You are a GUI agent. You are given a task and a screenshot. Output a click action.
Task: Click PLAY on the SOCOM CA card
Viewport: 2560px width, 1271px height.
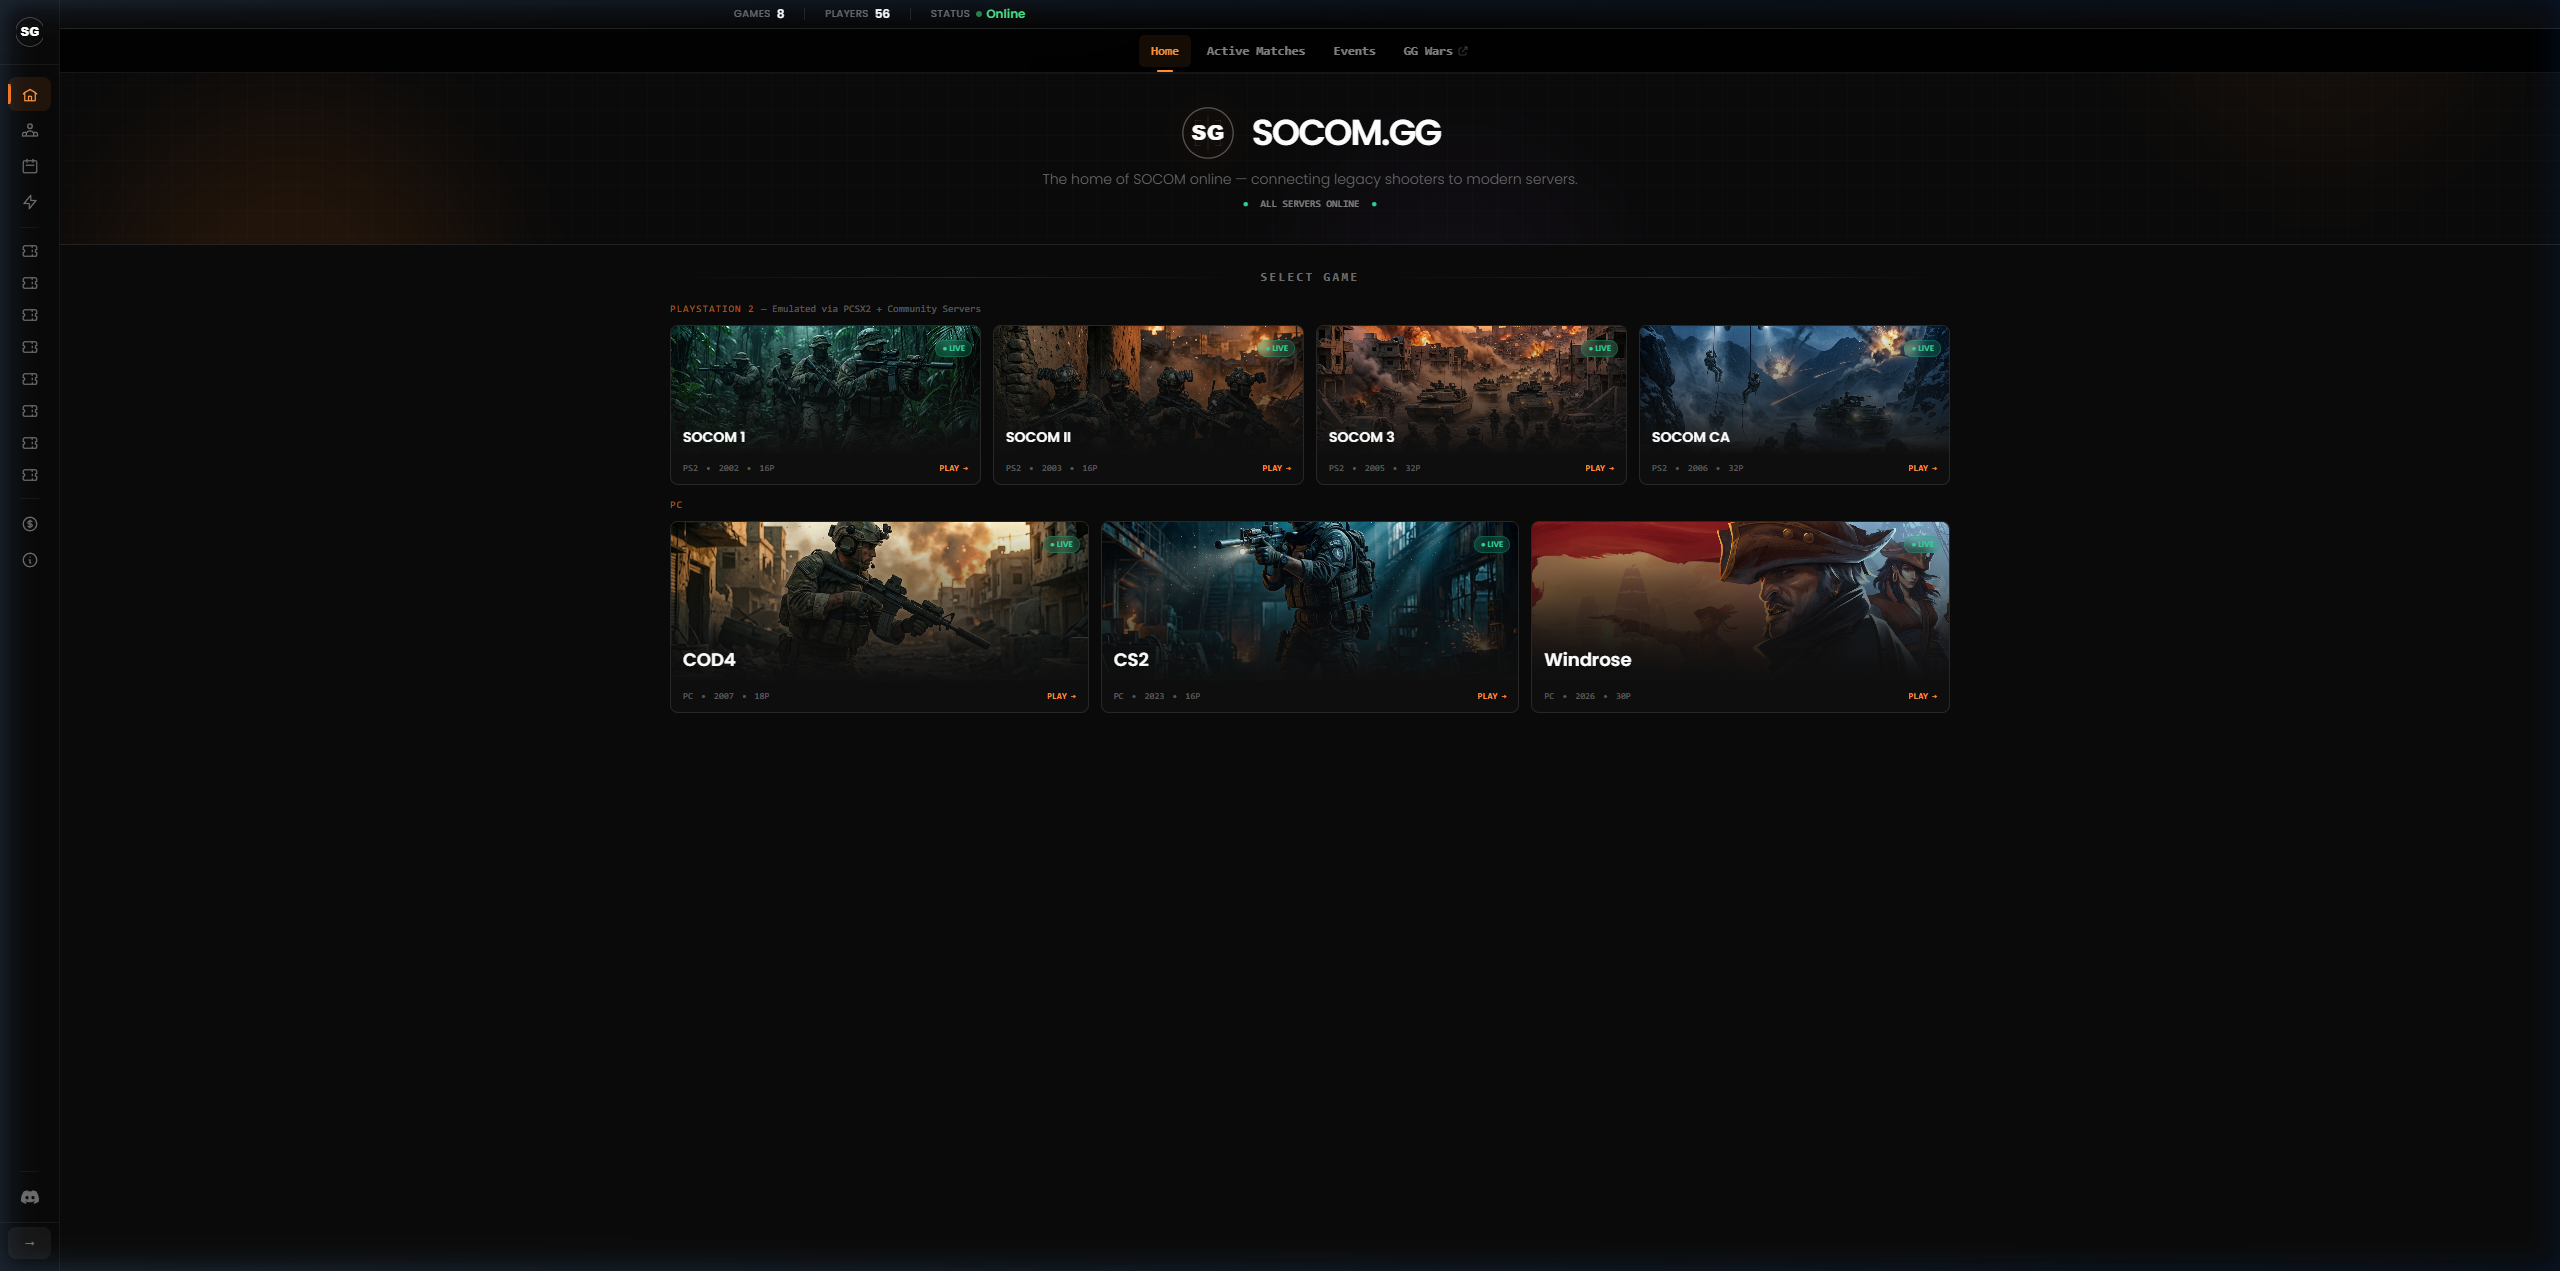1922,468
